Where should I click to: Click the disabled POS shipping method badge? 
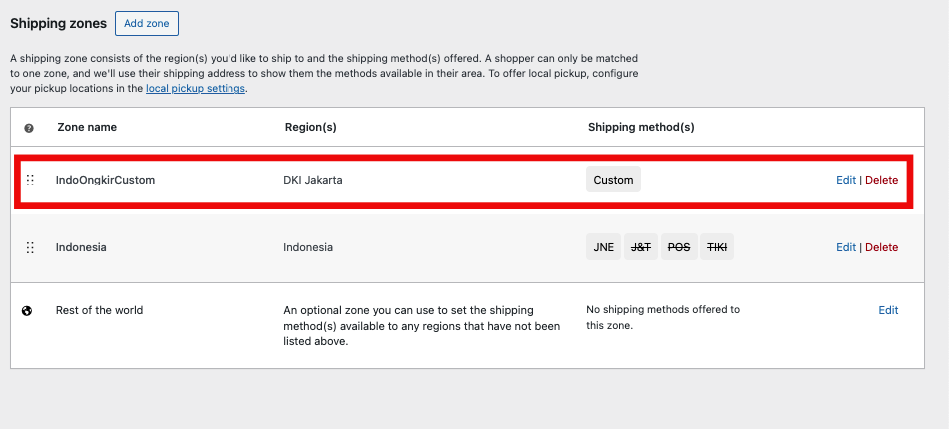pyautogui.click(x=679, y=247)
